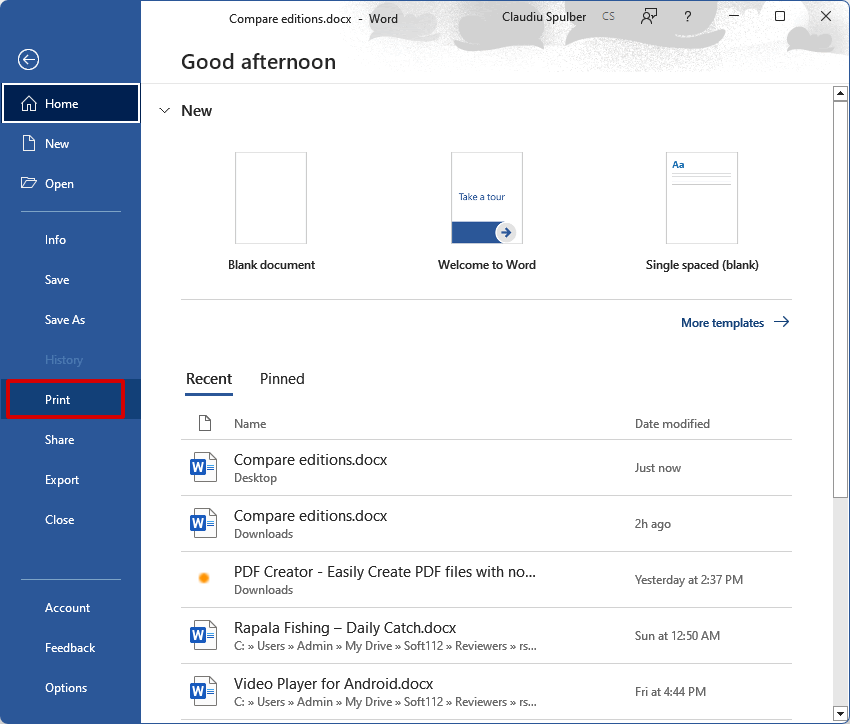Screen dimensions: 850x724
Task: Click the feedback person icon in the title bar
Action: pos(649,17)
